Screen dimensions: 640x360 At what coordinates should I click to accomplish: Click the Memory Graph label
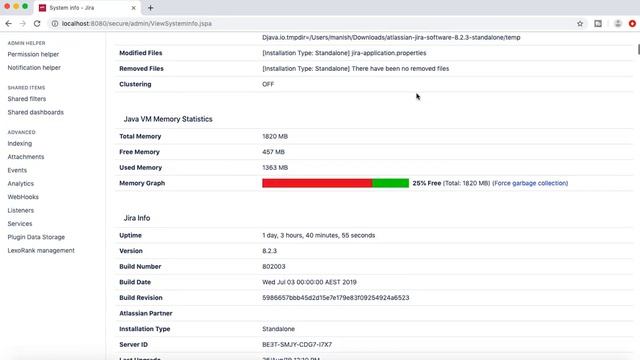pos(142,183)
